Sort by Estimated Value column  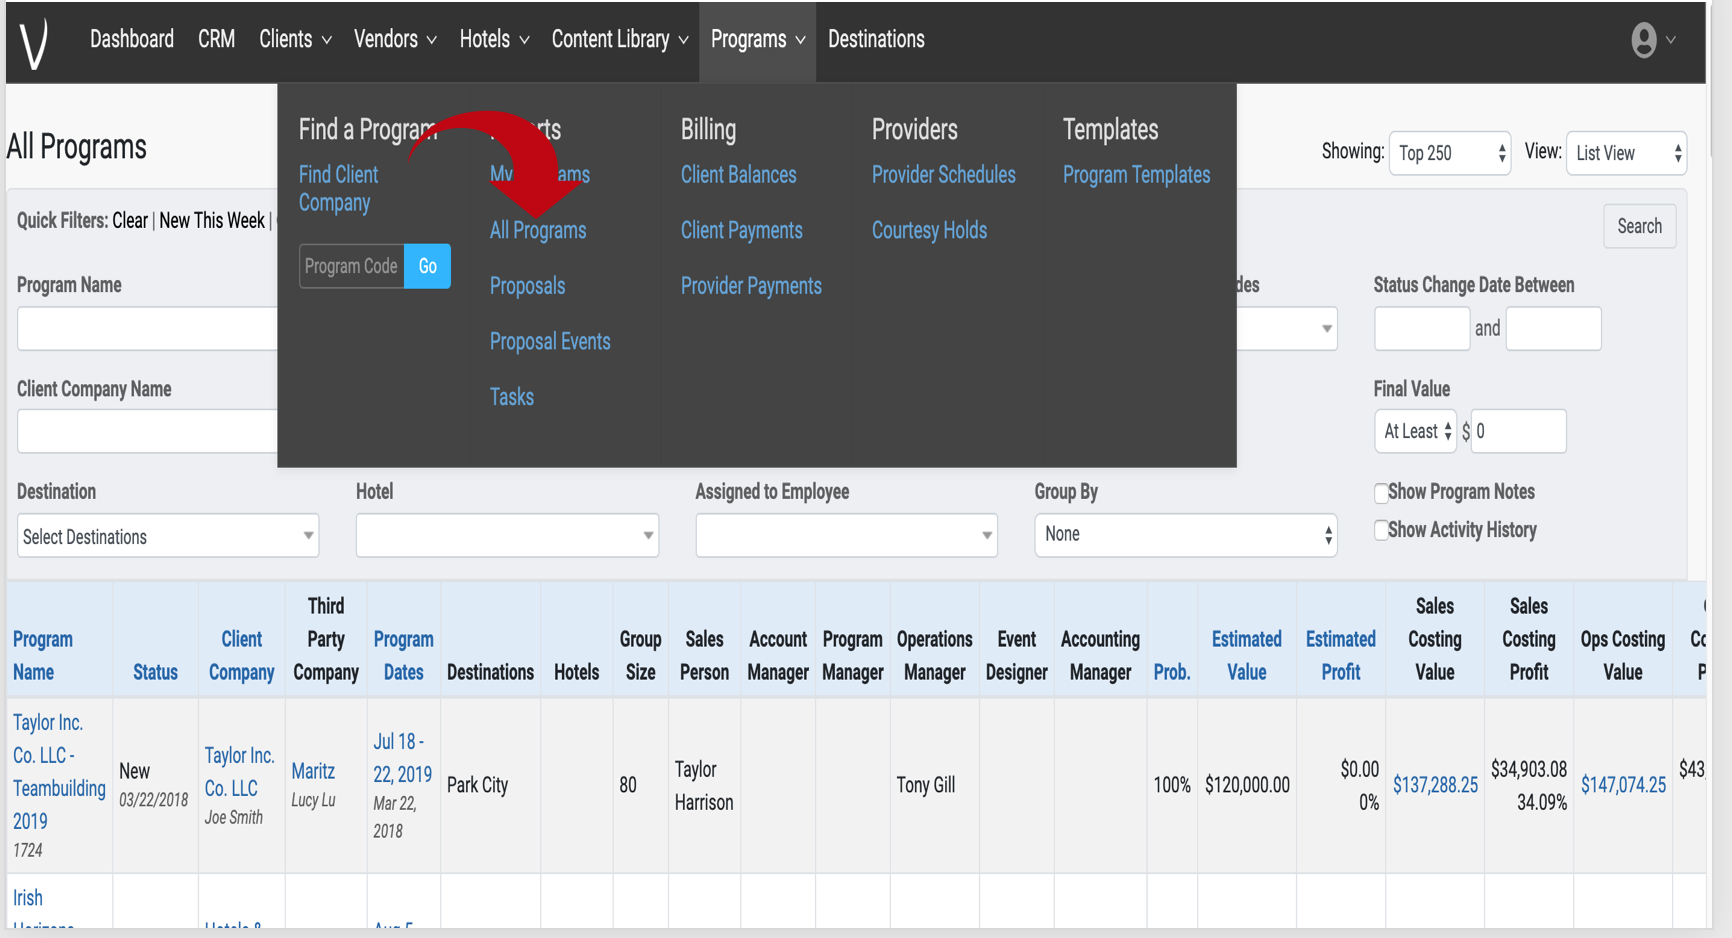tap(1246, 656)
